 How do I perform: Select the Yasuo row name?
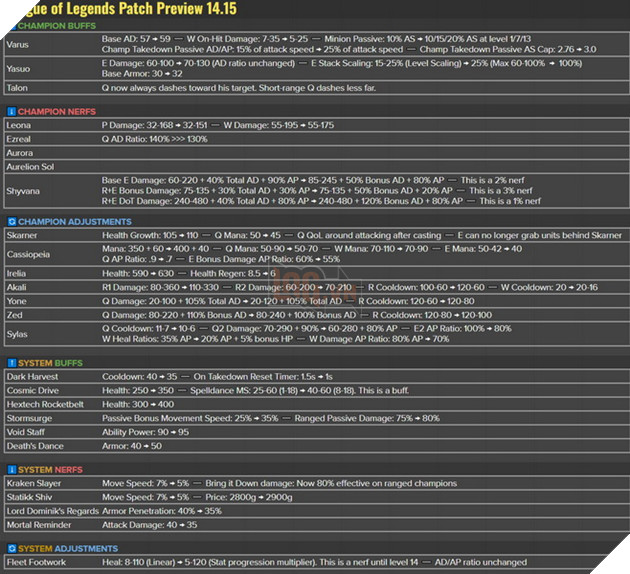tap(19, 70)
